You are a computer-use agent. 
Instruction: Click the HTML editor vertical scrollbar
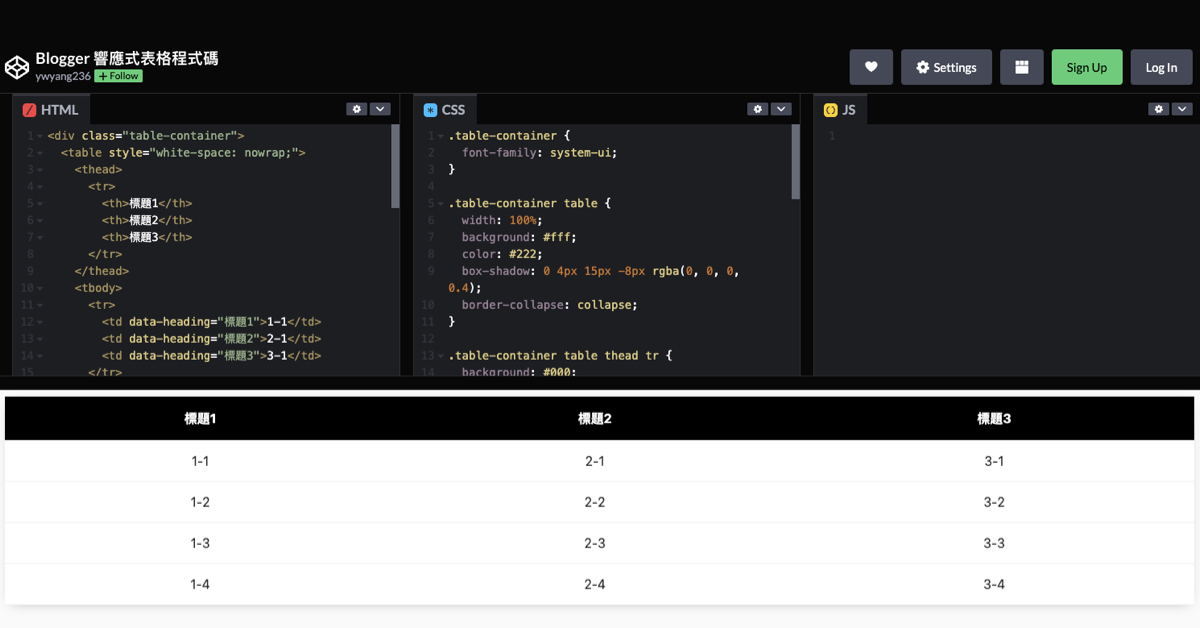[395, 166]
